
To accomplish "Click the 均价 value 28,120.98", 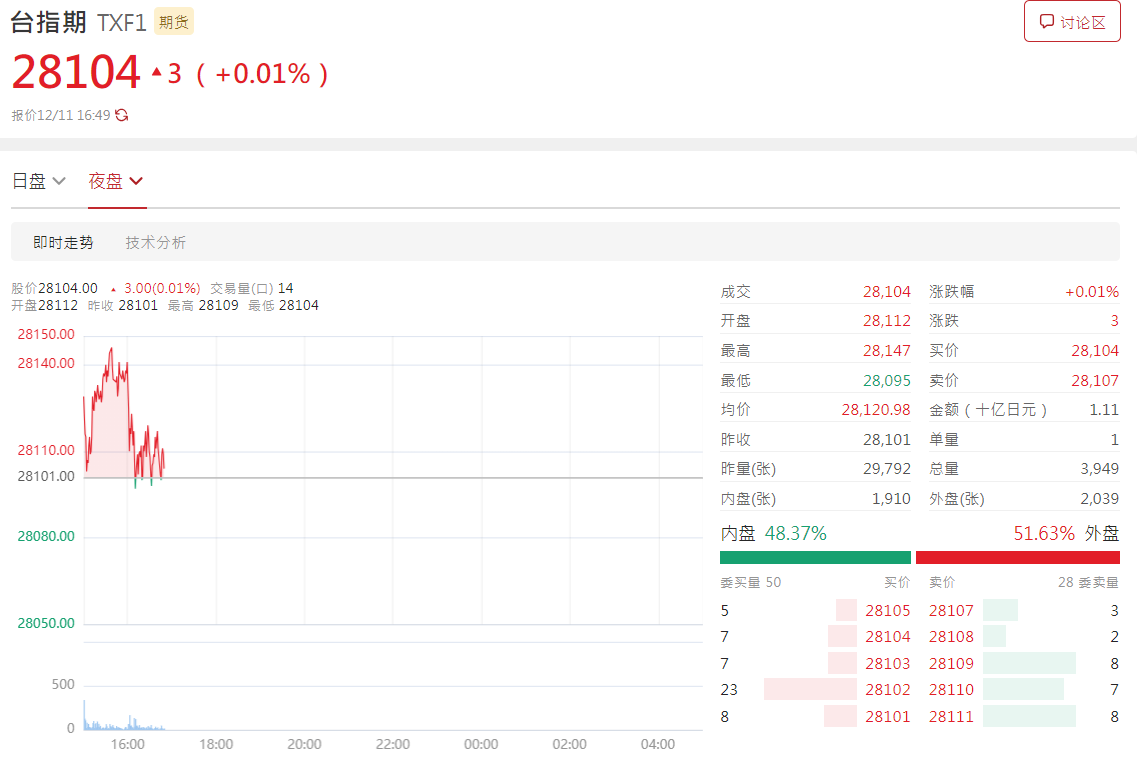I will (x=875, y=410).
